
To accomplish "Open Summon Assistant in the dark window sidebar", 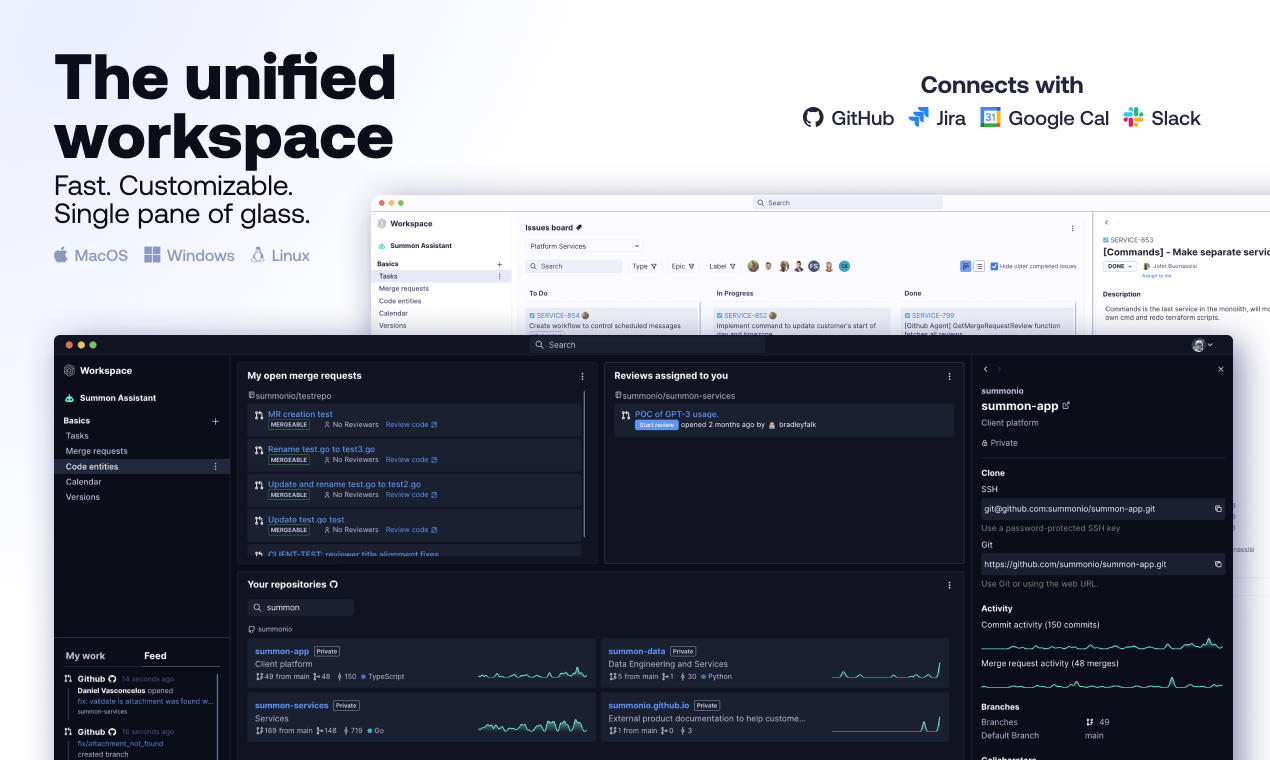I will tap(110, 398).
